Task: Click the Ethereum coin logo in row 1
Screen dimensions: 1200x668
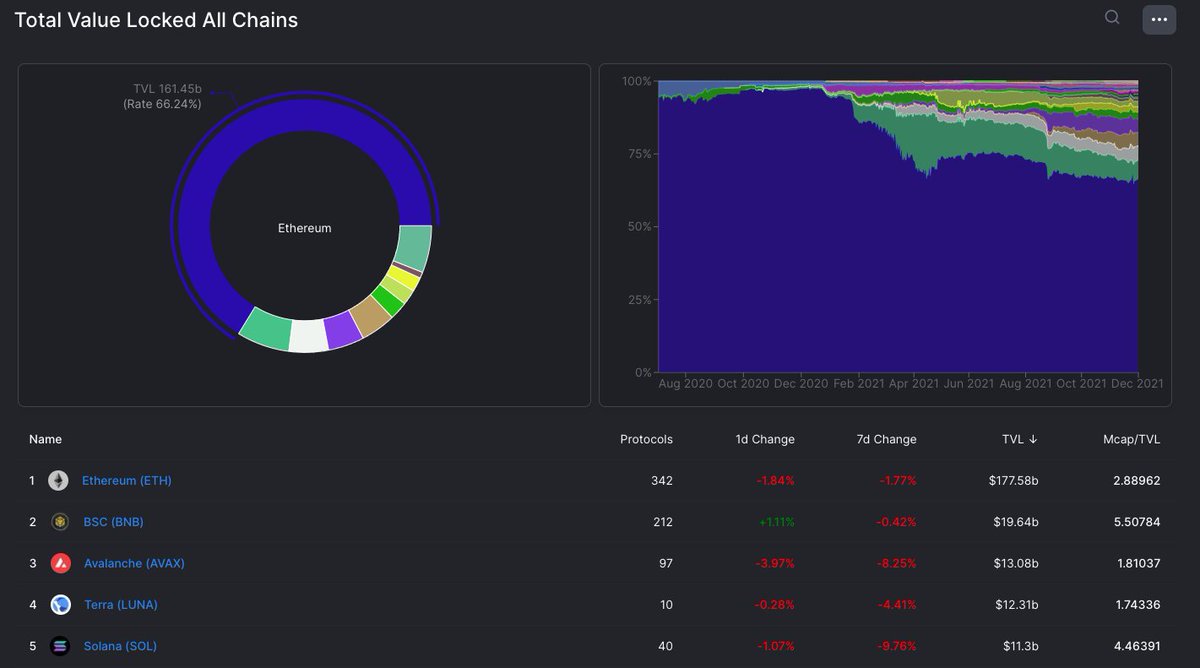Action: [x=59, y=481]
